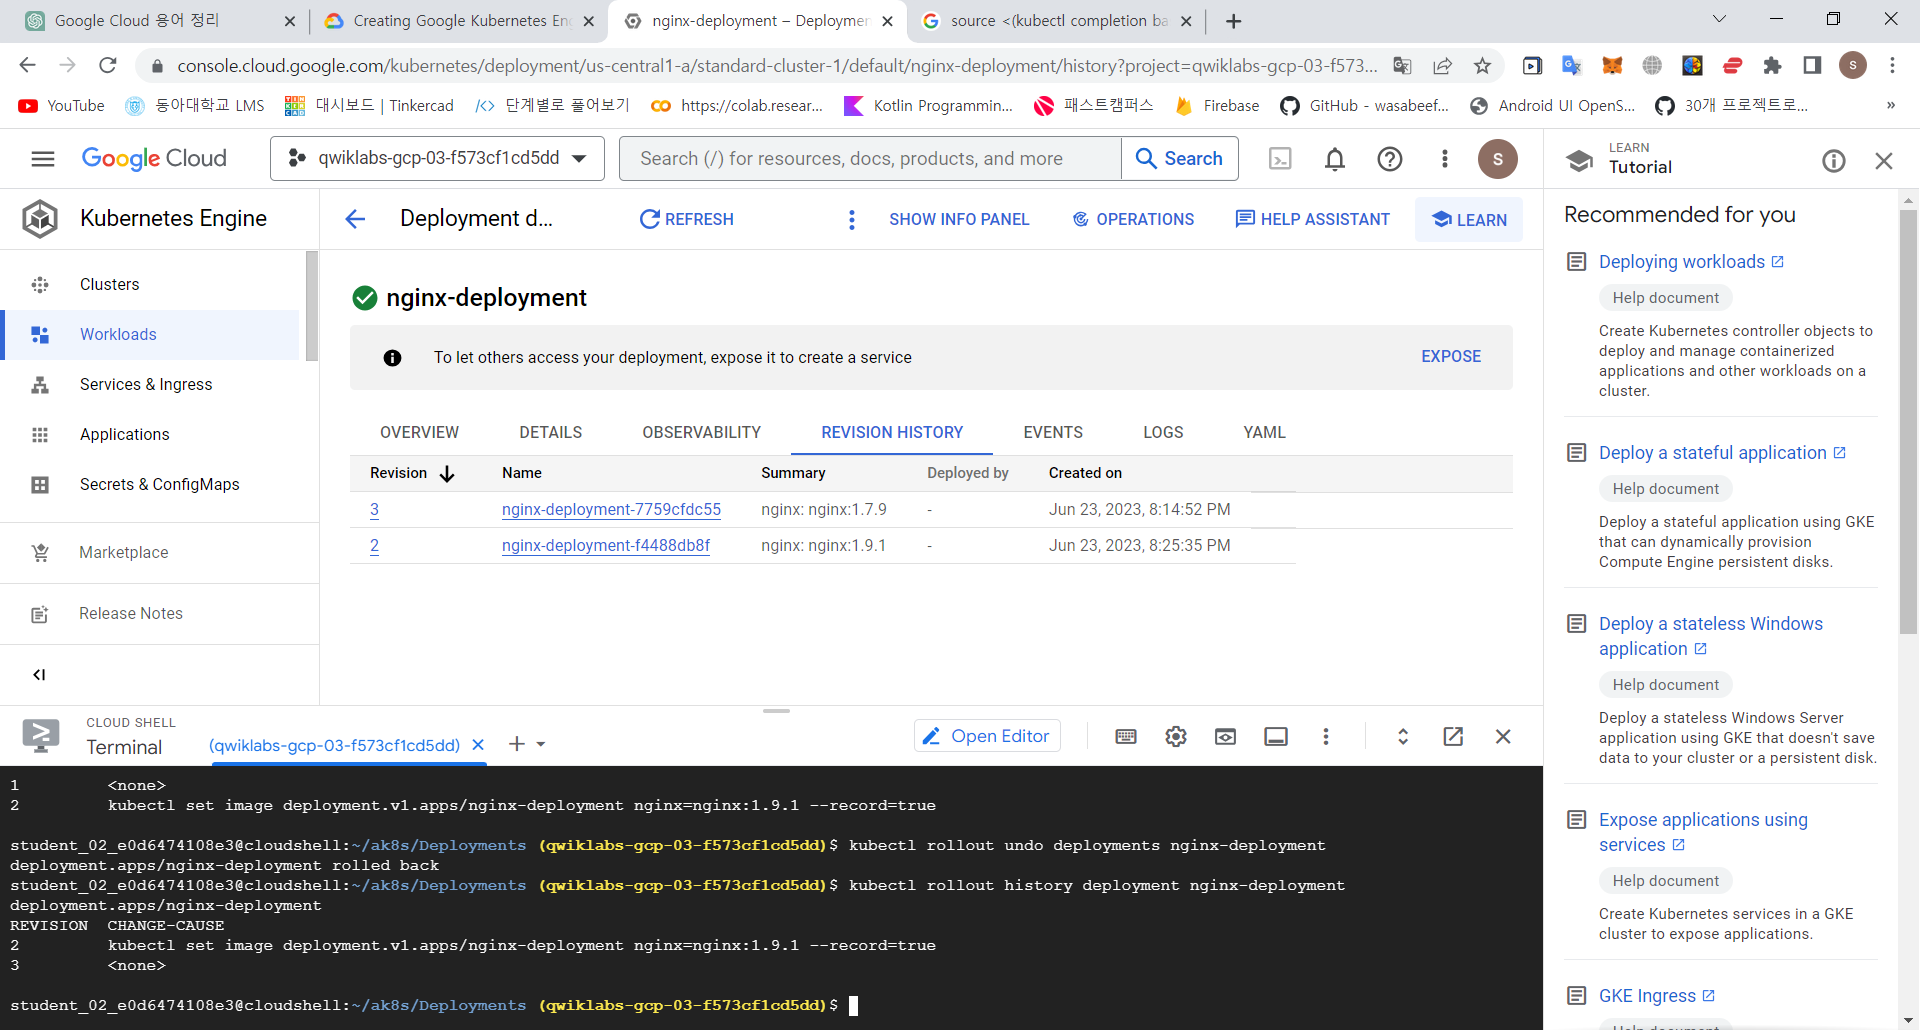The image size is (1920, 1030).
Task: Open revision number 3 link
Action: [x=374, y=510]
